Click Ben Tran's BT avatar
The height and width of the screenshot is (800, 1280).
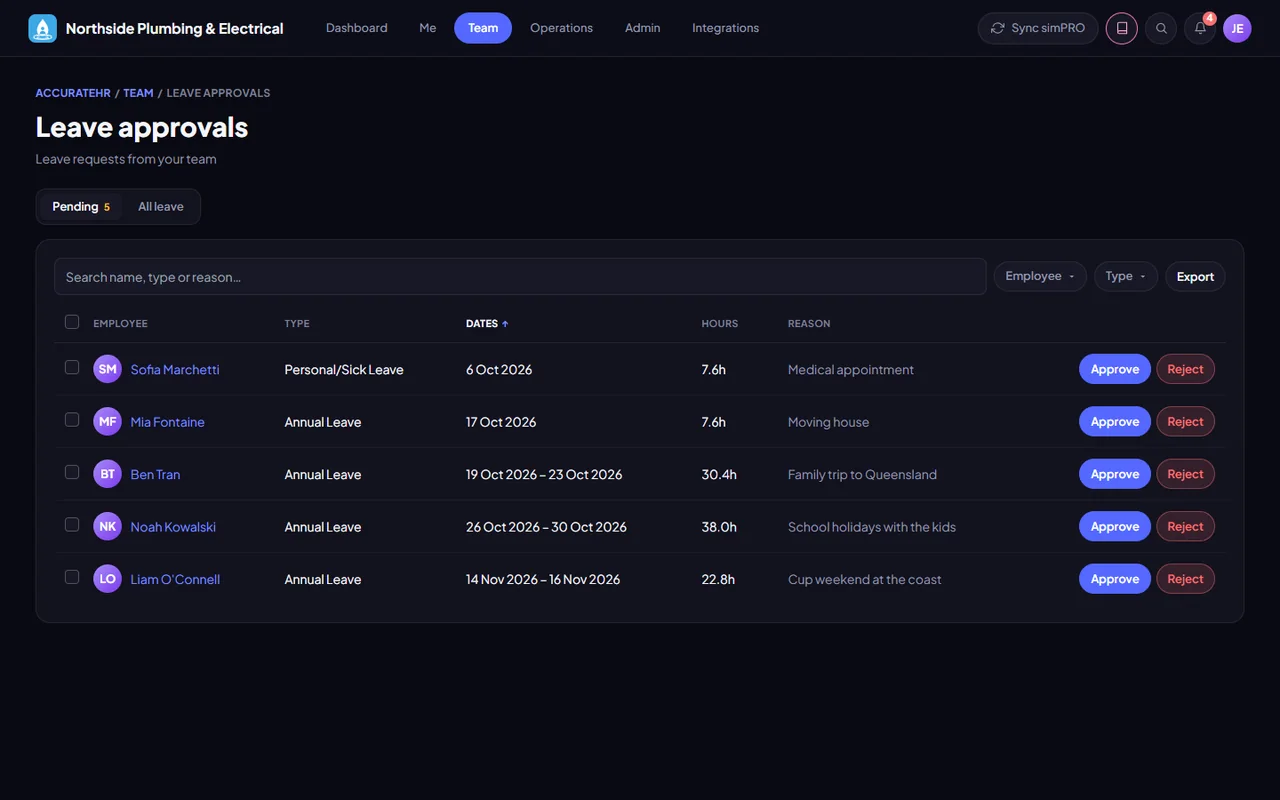tap(107, 474)
